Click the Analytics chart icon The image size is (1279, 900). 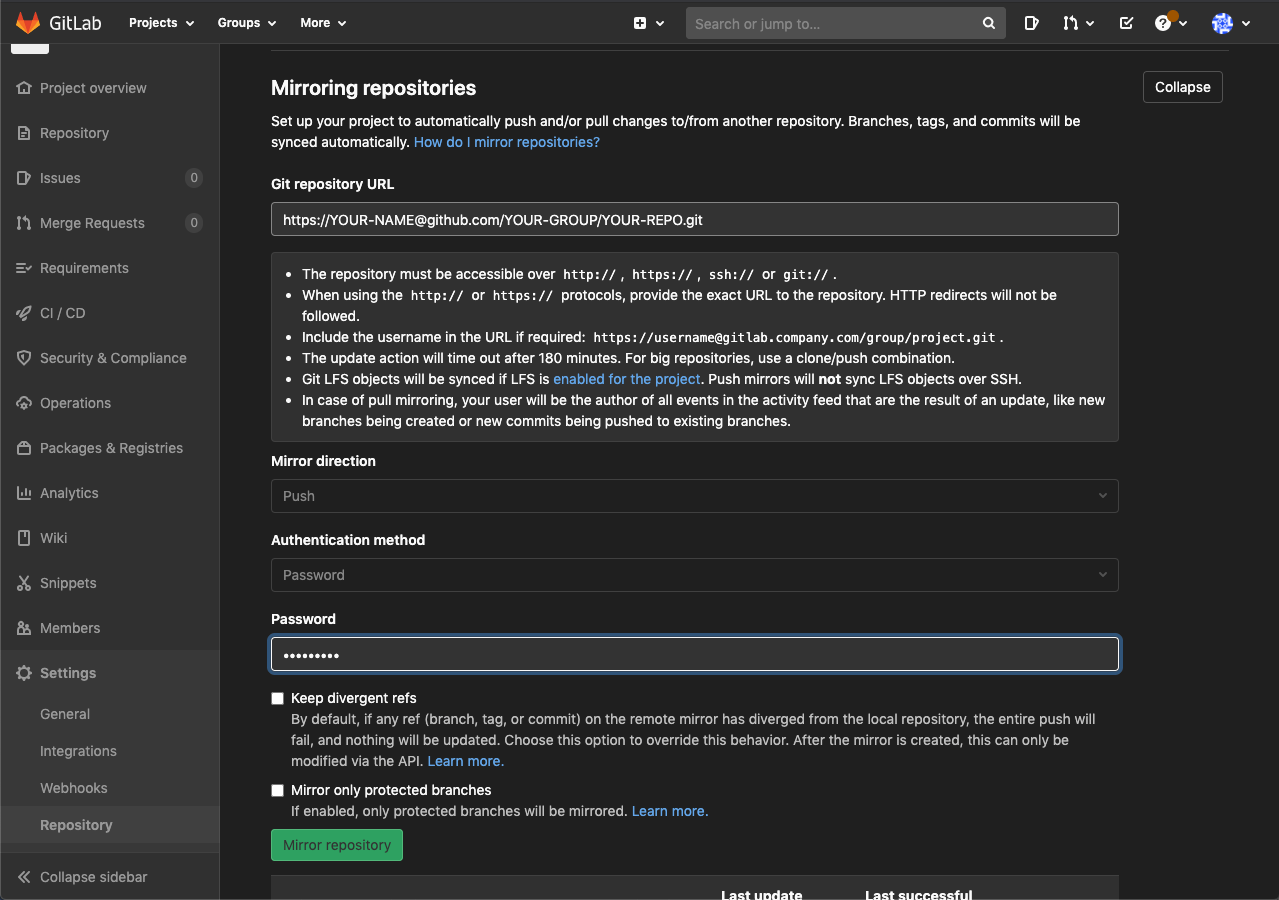pyautogui.click(x=24, y=493)
